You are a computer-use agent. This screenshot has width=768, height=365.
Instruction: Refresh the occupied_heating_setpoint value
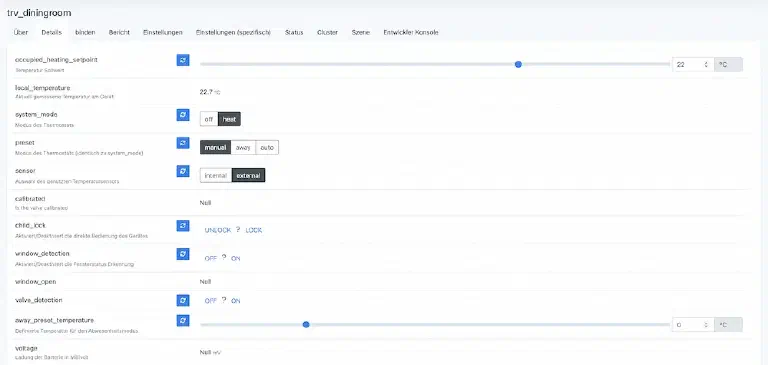coord(183,60)
